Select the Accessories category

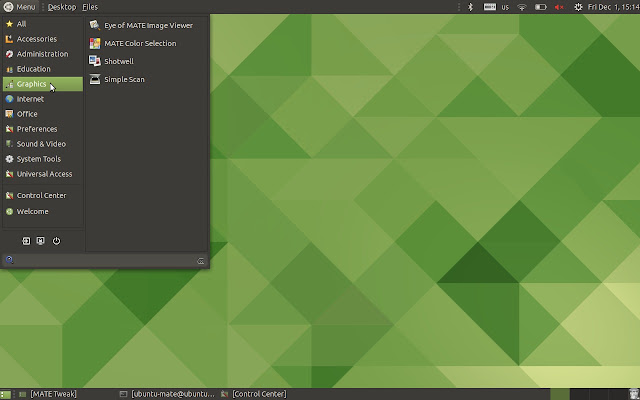click(x=42, y=39)
